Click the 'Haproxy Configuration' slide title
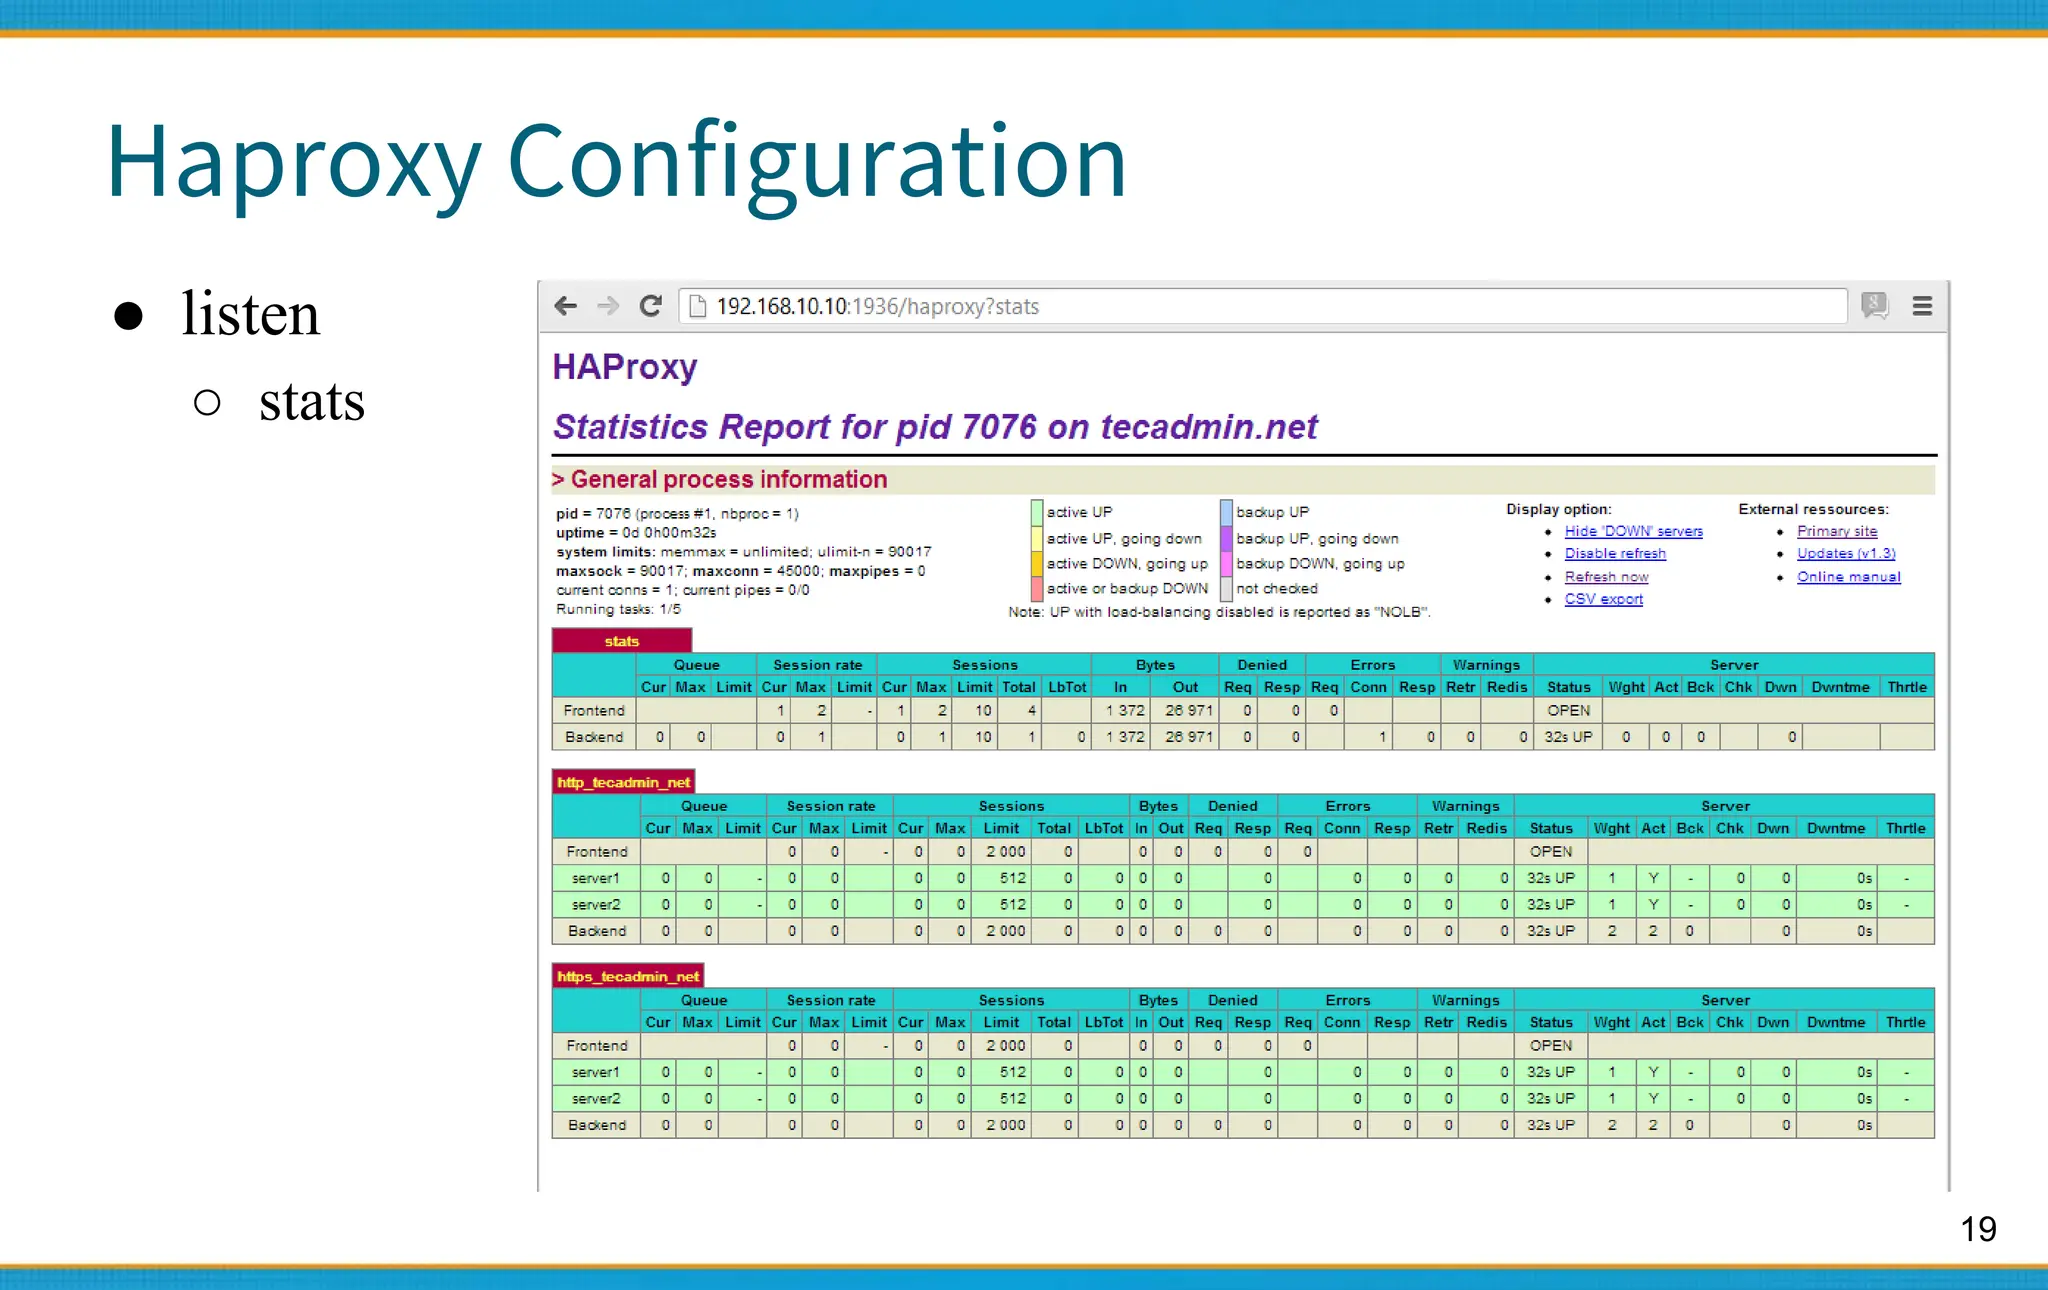 (616, 163)
